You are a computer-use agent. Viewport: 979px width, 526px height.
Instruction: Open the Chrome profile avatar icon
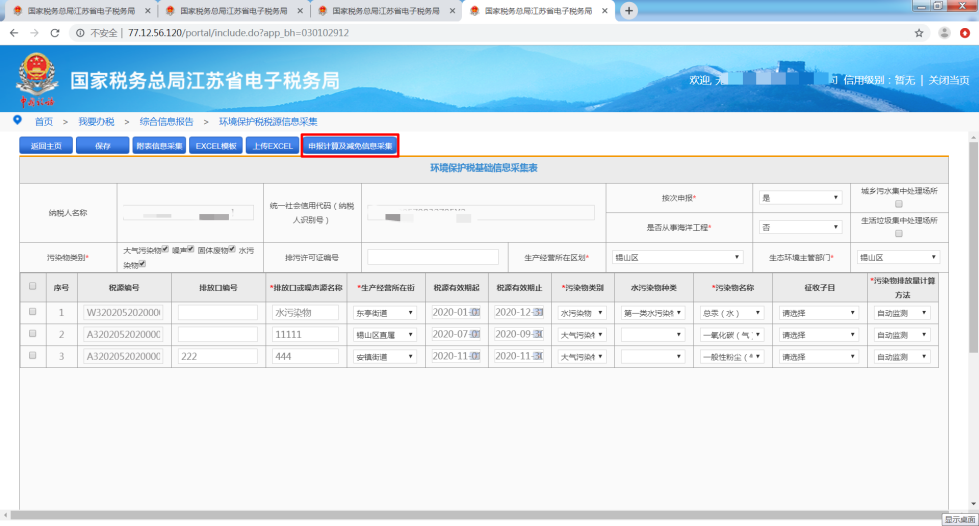[943, 33]
